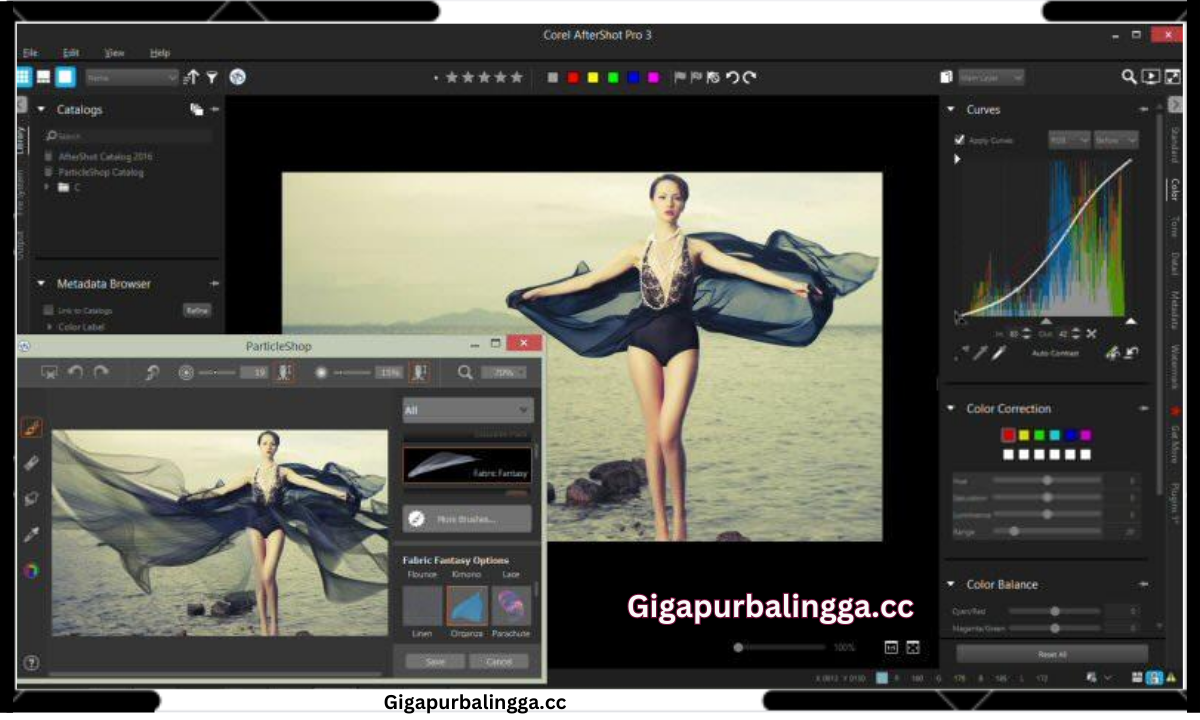Collapse the Curves section
Screen dimensions: 1200x720
[951, 110]
